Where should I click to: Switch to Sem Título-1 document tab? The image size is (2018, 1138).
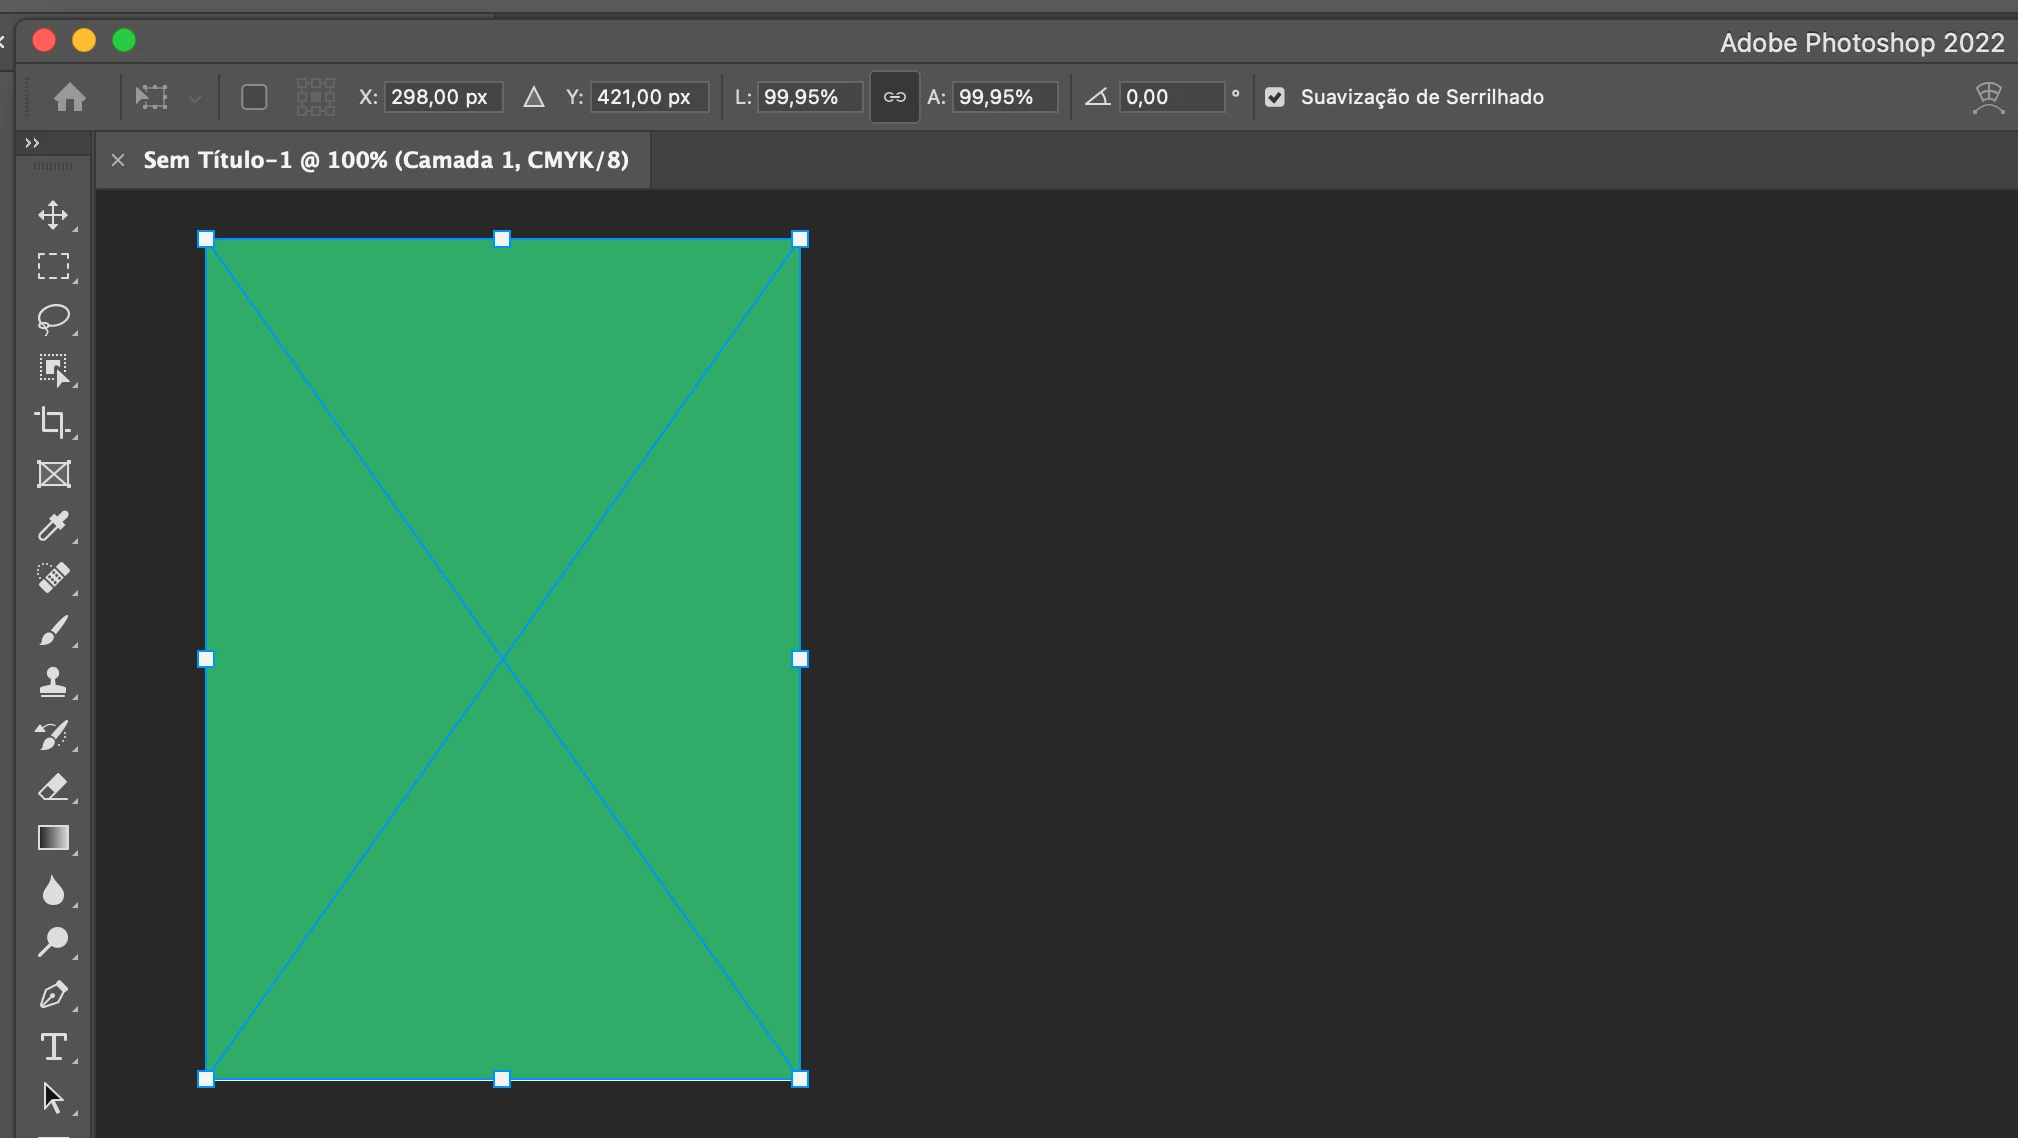click(x=386, y=160)
